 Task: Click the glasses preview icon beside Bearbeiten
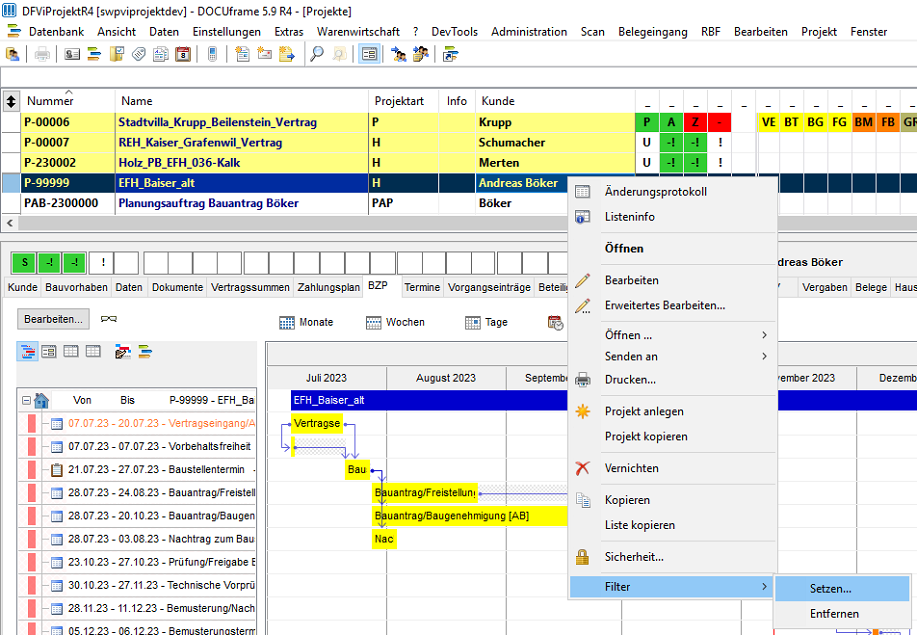coord(109,319)
